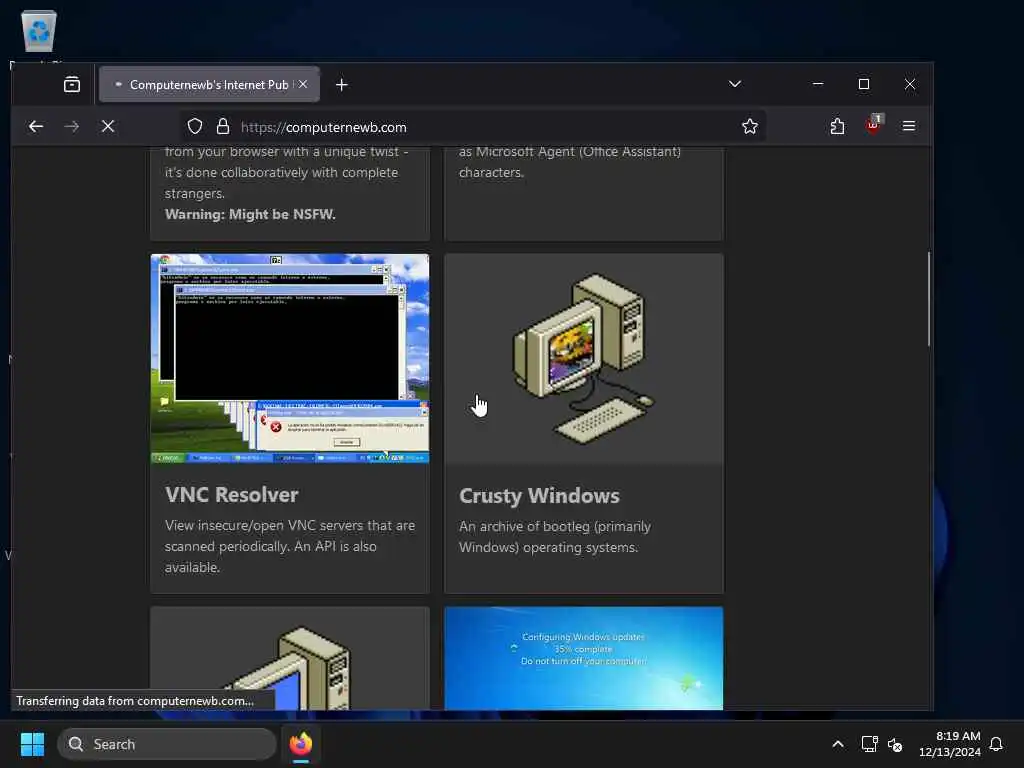Click the Firefox taskbar icon
Image resolution: width=1024 pixels, height=768 pixels.
click(300, 744)
